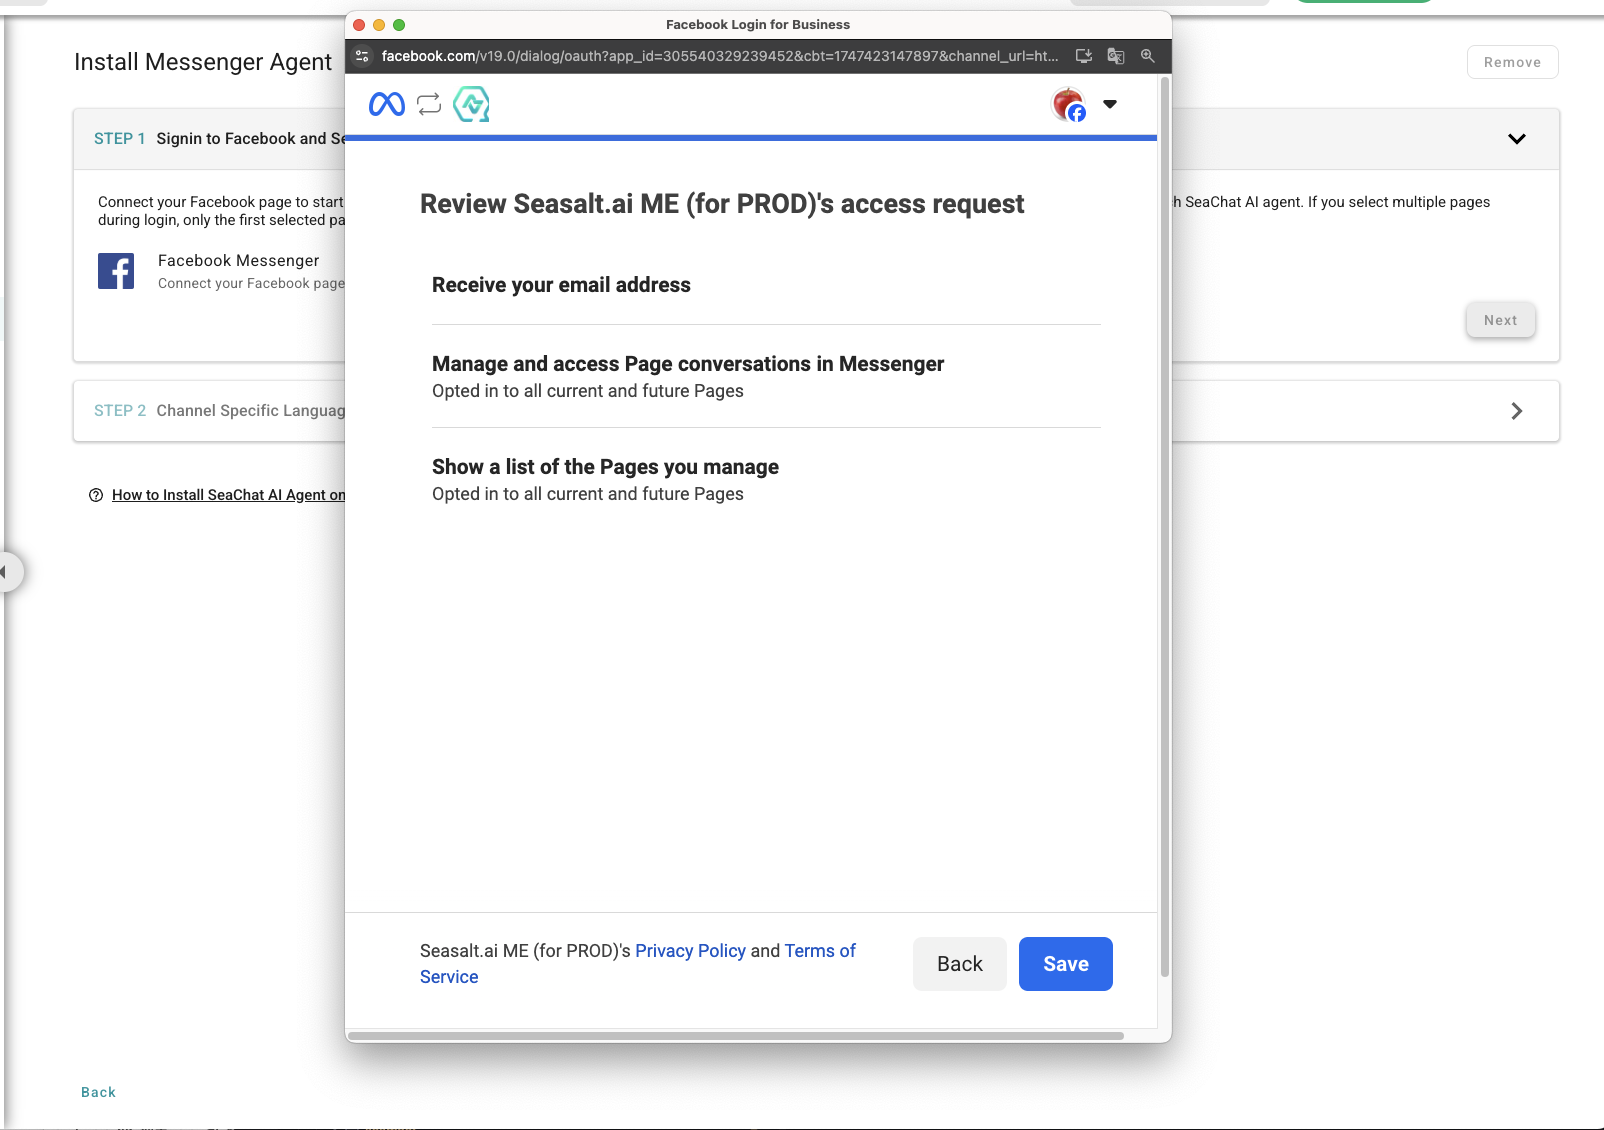Open the account switcher dropdown arrow

tap(1110, 104)
